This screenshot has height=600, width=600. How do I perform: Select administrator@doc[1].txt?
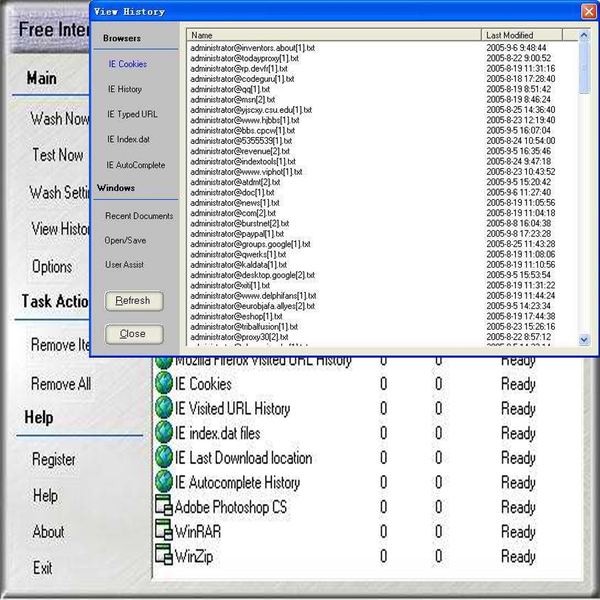point(232,192)
